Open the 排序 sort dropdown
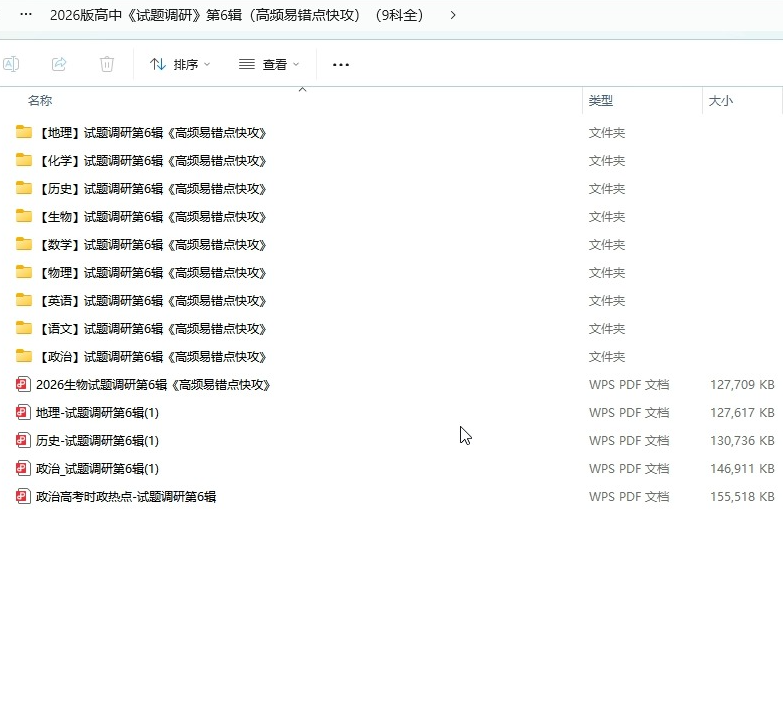The height and width of the screenshot is (721, 783). [180, 64]
